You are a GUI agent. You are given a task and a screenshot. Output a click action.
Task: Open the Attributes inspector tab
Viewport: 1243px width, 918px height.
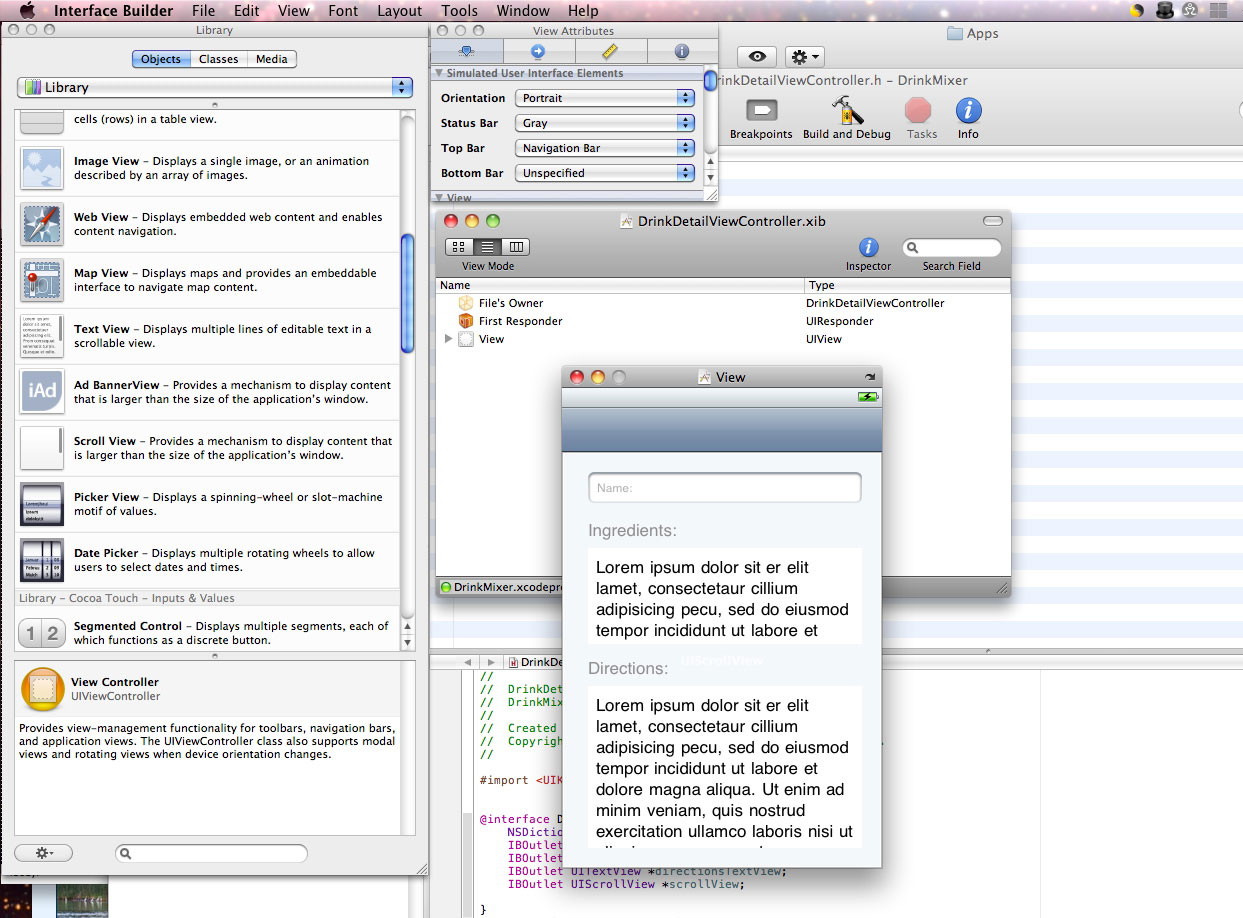pos(466,51)
